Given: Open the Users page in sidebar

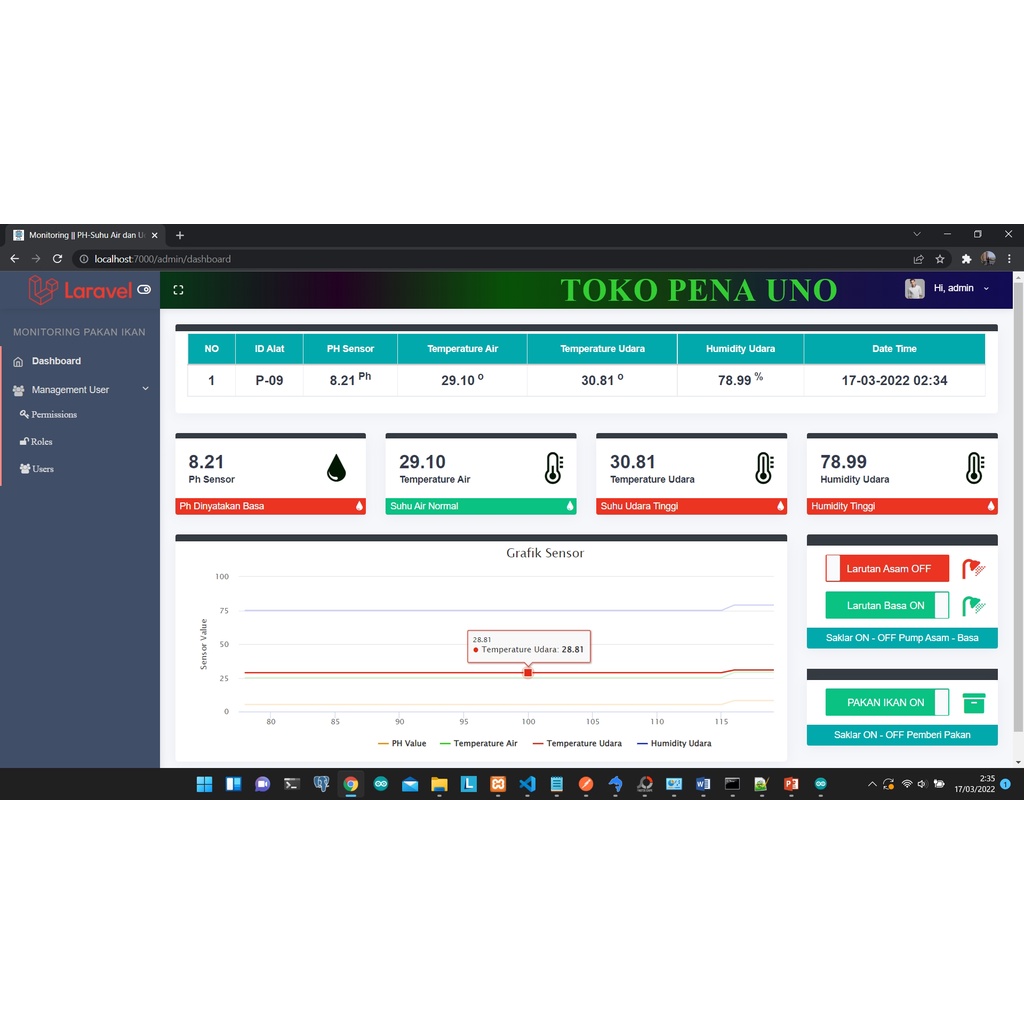Looking at the screenshot, I should click(x=42, y=468).
